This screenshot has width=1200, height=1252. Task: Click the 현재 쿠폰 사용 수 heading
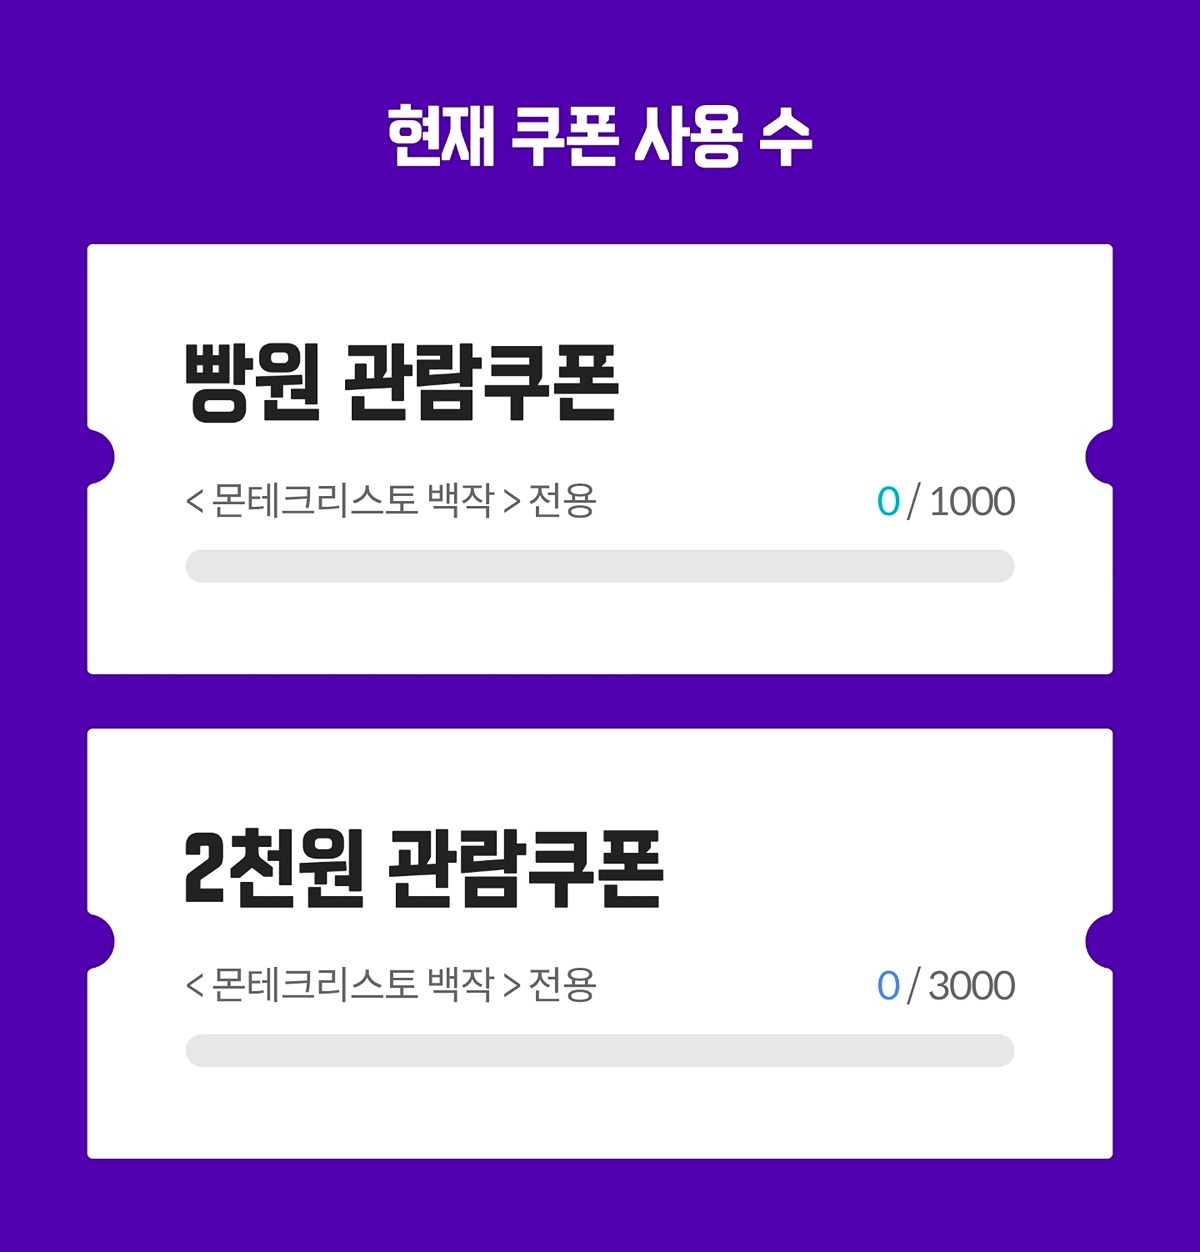tap(599, 135)
